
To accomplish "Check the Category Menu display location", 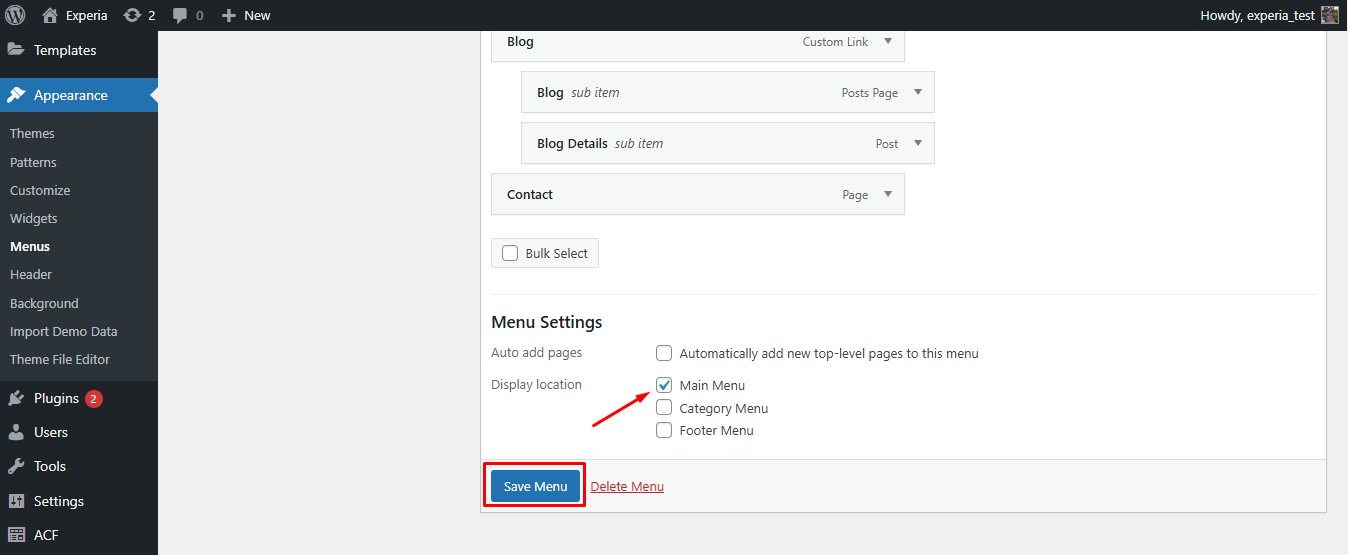I will [x=664, y=408].
